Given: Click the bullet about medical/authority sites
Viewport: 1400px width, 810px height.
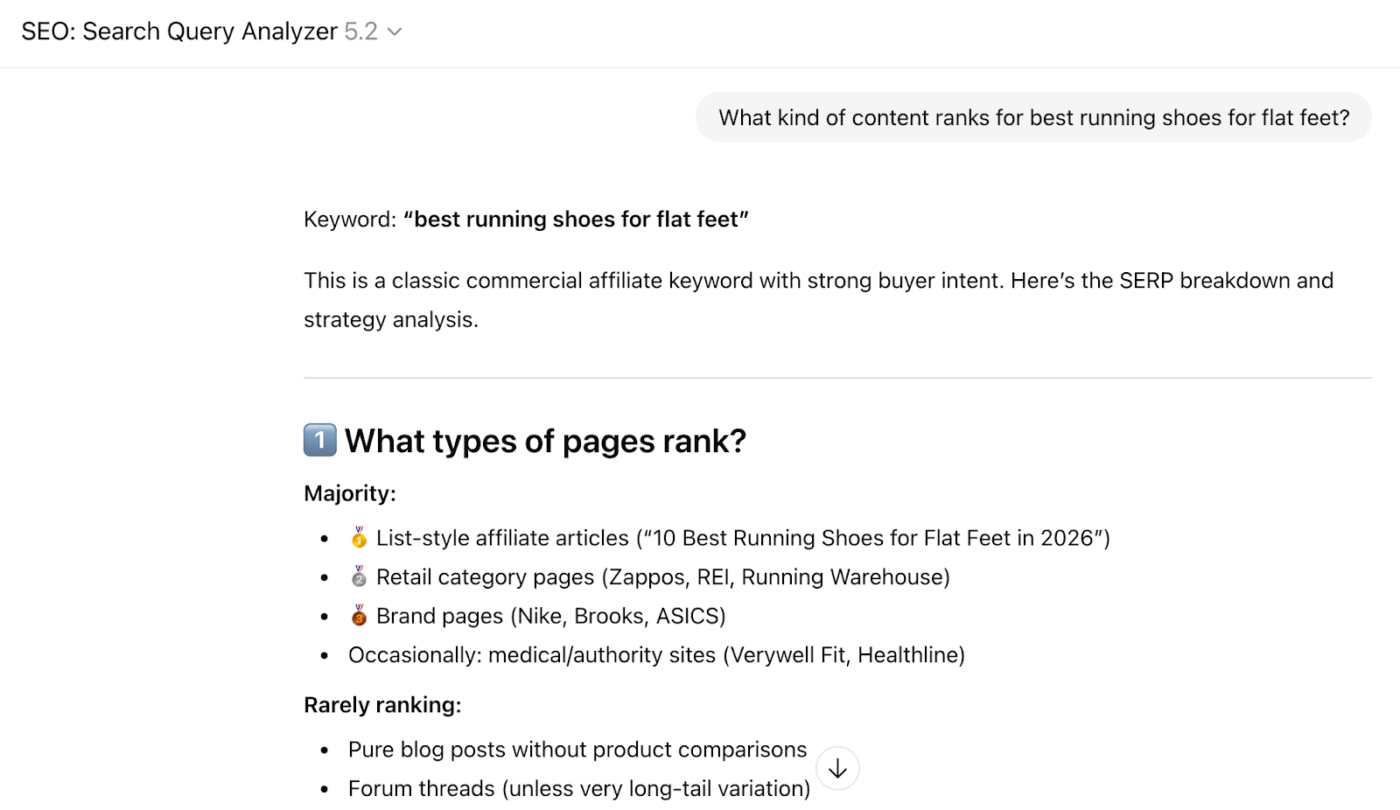Looking at the screenshot, I should click(x=656, y=654).
